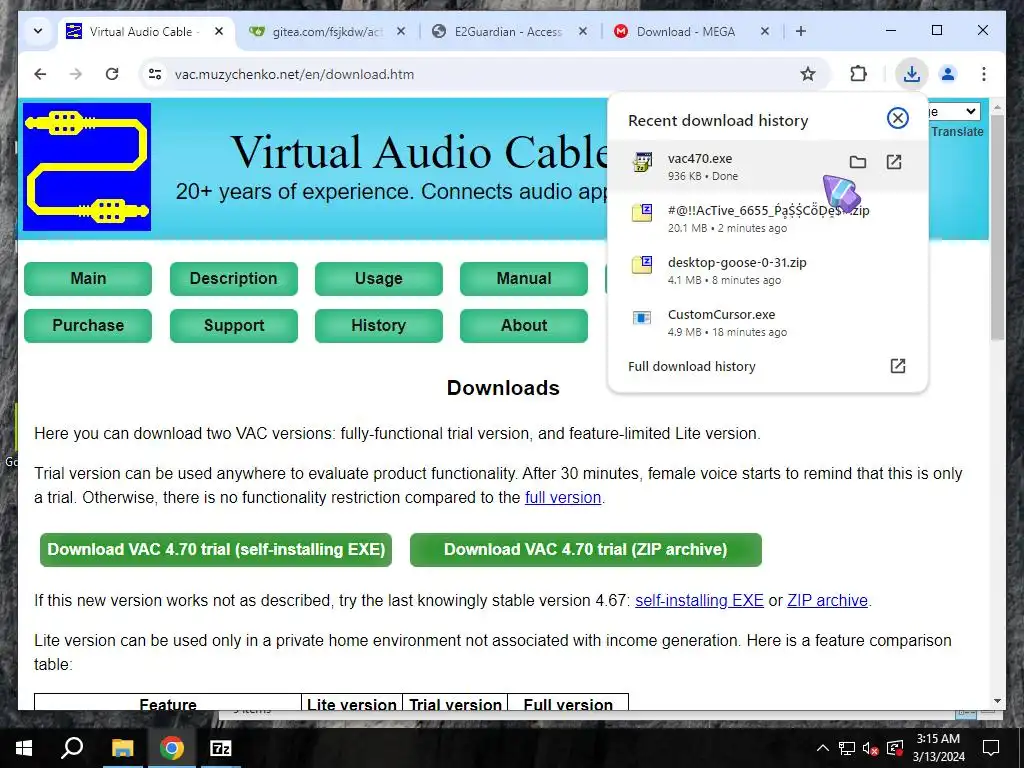This screenshot has width=1024, height=768.
Task: Open the Main navigation button
Action: (88, 278)
